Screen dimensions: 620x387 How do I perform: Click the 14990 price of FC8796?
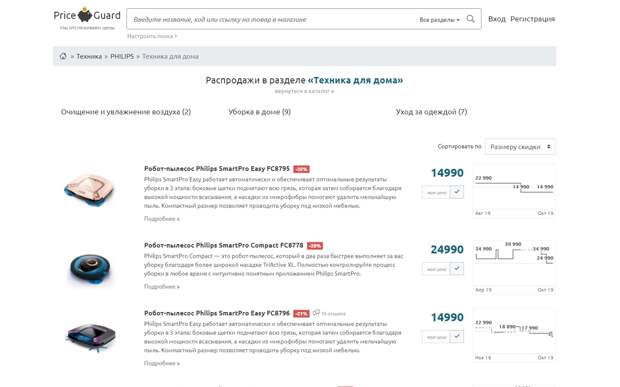(x=447, y=317)
